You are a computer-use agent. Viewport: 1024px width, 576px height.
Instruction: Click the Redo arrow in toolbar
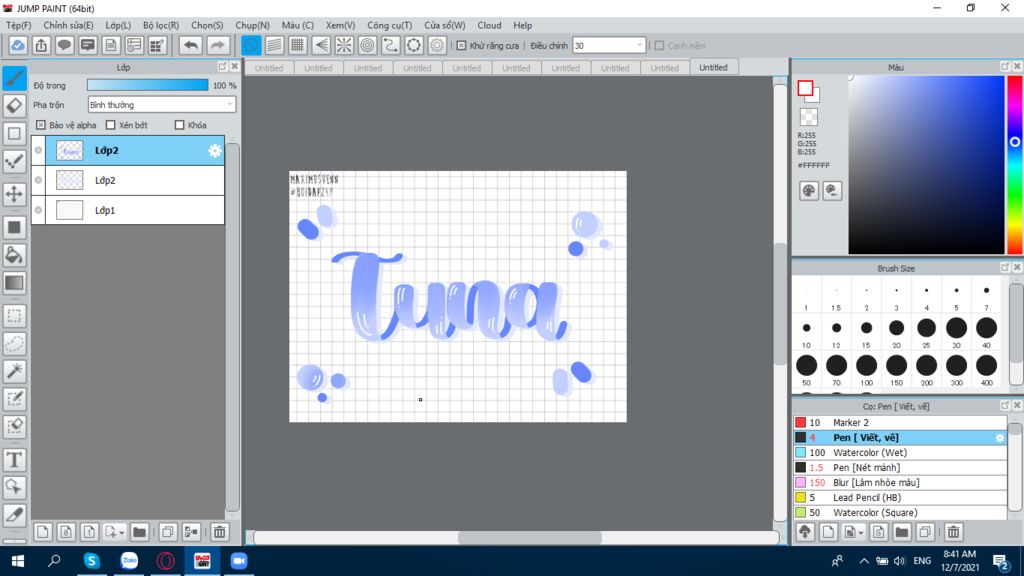217,45
